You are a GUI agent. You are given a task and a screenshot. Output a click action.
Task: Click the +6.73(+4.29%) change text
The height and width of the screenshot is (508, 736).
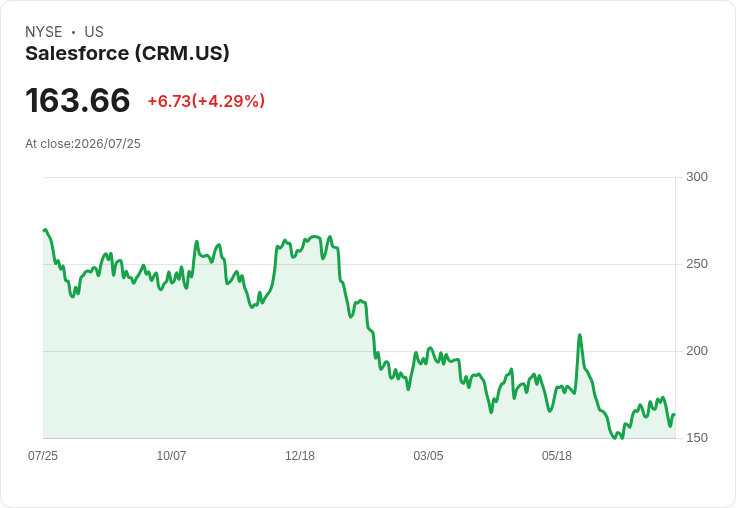206,101
